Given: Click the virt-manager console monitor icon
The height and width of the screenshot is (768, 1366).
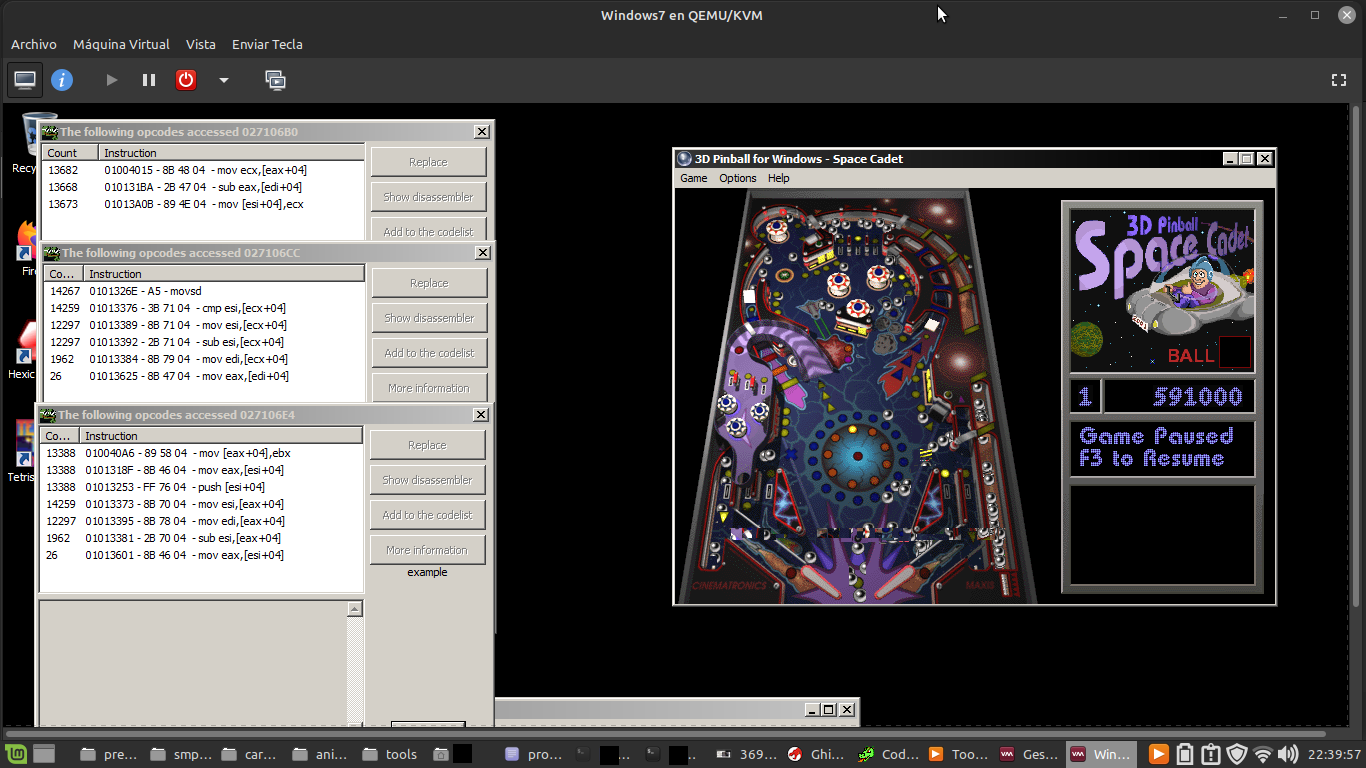Looking at the screenshot, I should point(25,80).
